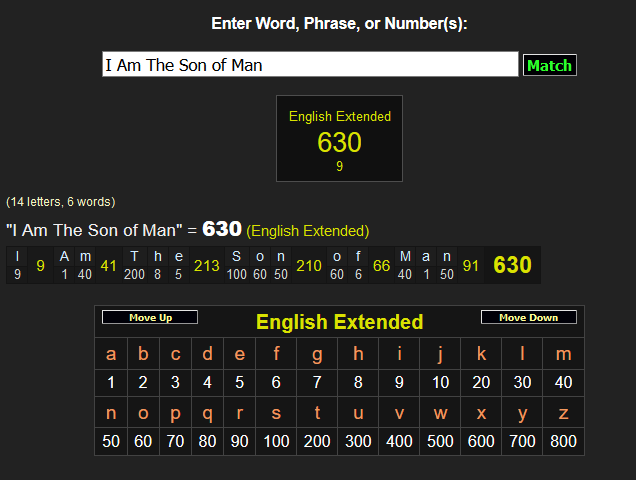Screen dimensions: 636x480
Task: Click letter 'z' in cipher chart
Action: click(563, 412)
